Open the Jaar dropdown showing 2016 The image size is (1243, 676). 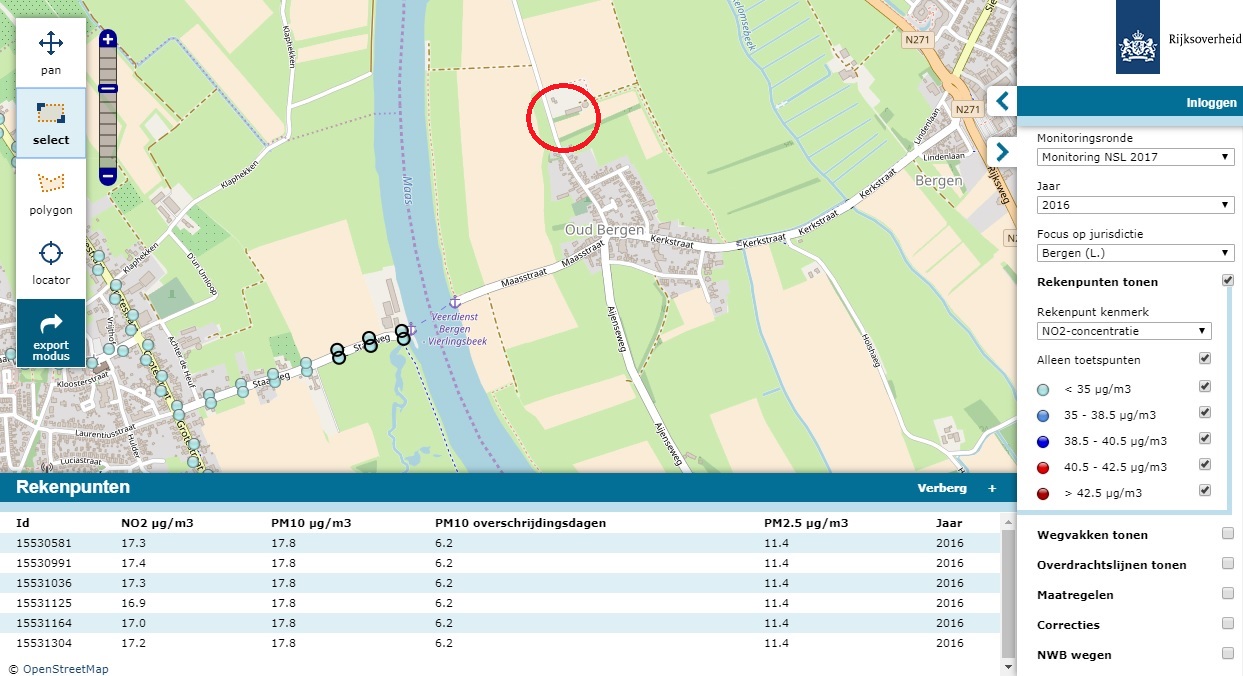point(1135,205)
